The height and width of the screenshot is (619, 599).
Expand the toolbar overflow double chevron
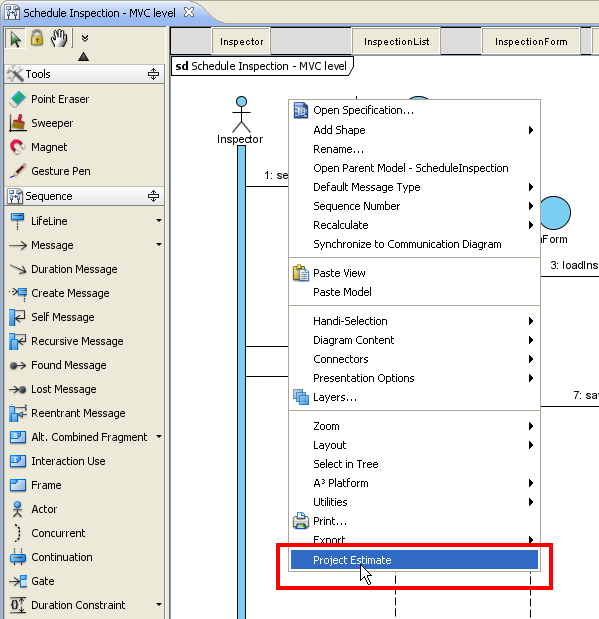click(x=85, y=38)
